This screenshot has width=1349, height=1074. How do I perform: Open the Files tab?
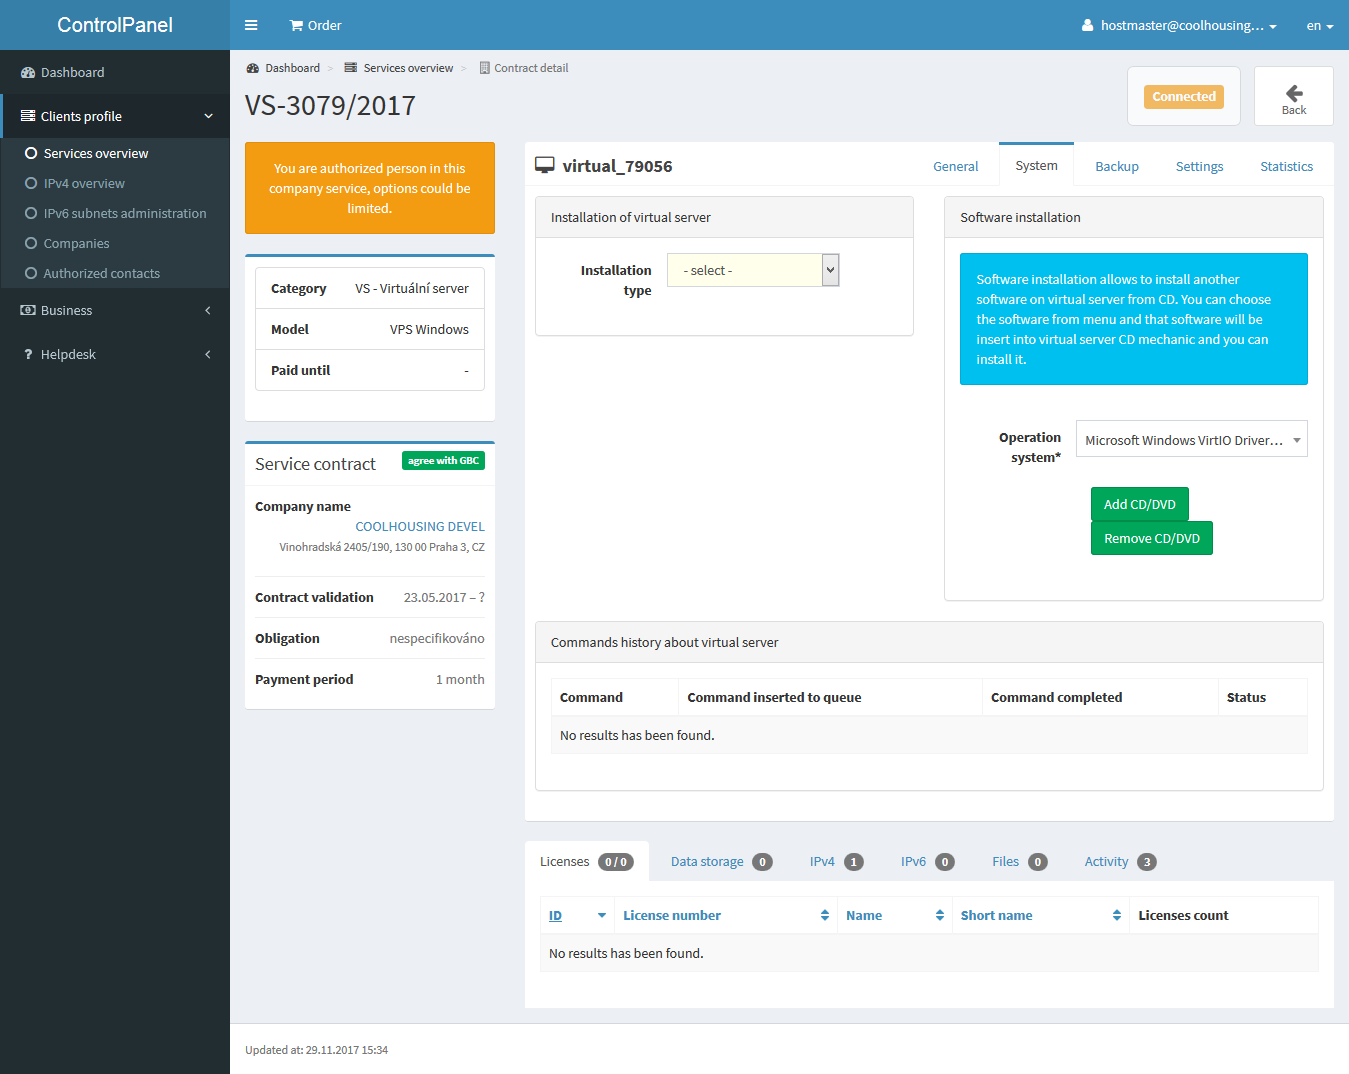tap(1019, 861)
